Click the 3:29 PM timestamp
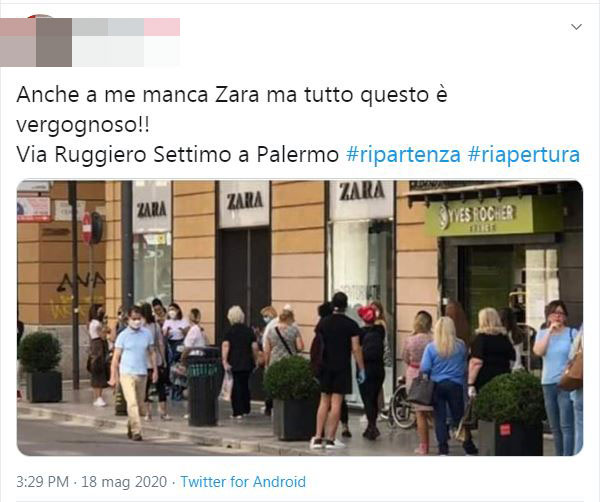600x502 pixels. (42, 482)
